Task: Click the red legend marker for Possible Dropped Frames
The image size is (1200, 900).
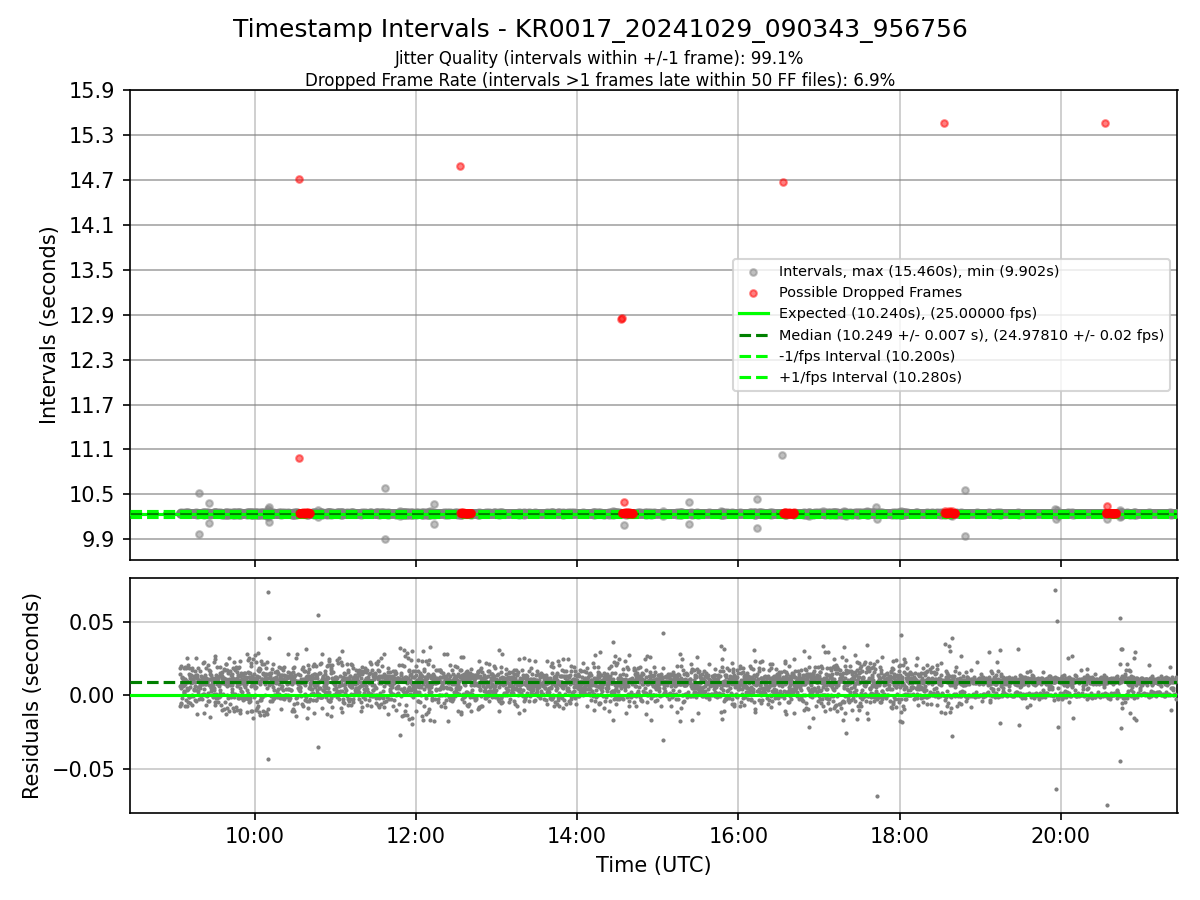Action: coord(754,293)
